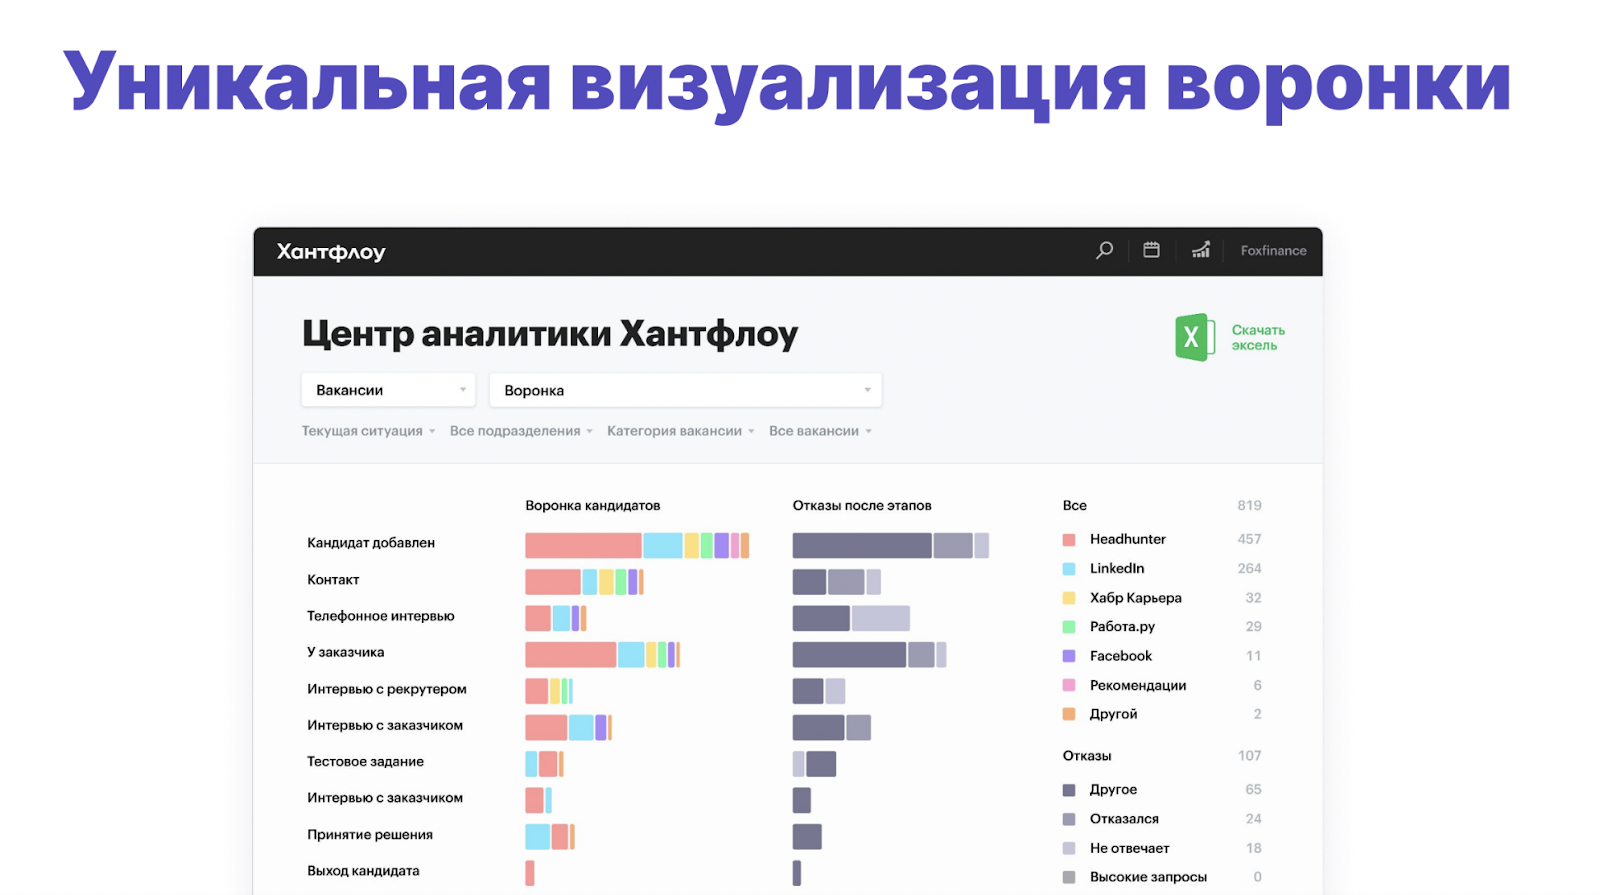
Task: Expand the Все вакансии filter
Action: [820, 431]
